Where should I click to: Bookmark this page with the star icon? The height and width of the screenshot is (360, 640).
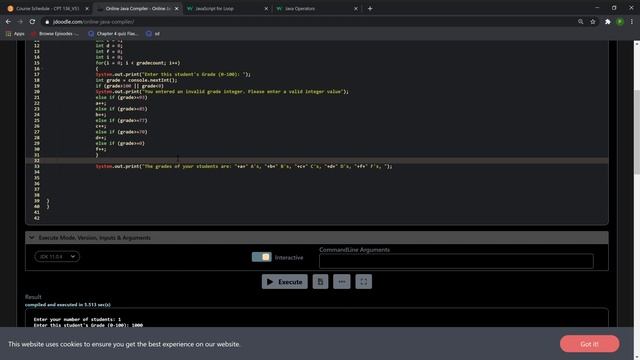[x=593, y=22]
